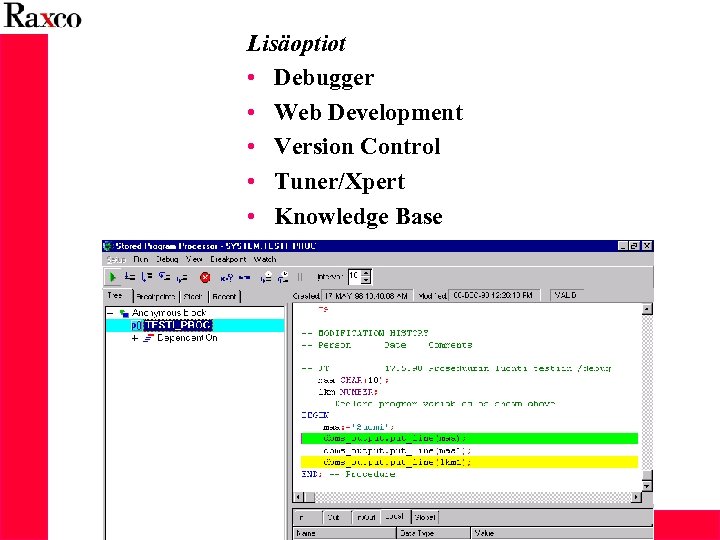Open the Watch menu
The height and width of the screenshot is (540, 720).
[x=265, y=259]
